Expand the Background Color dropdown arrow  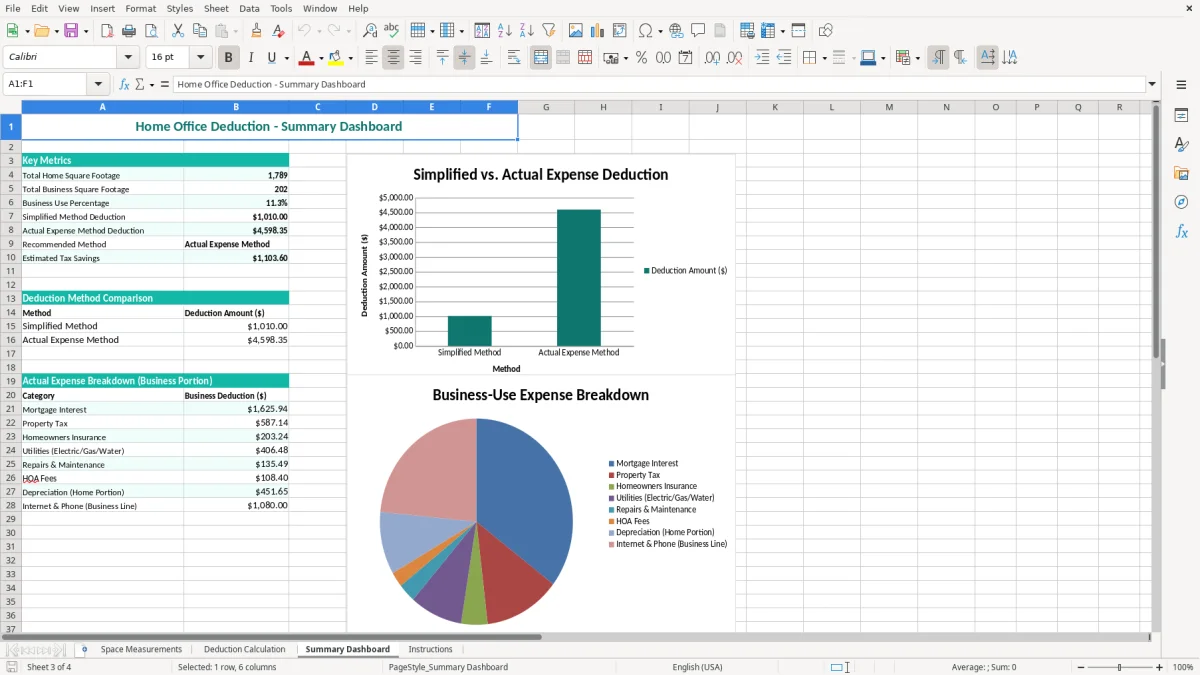(x=350, y=58)
